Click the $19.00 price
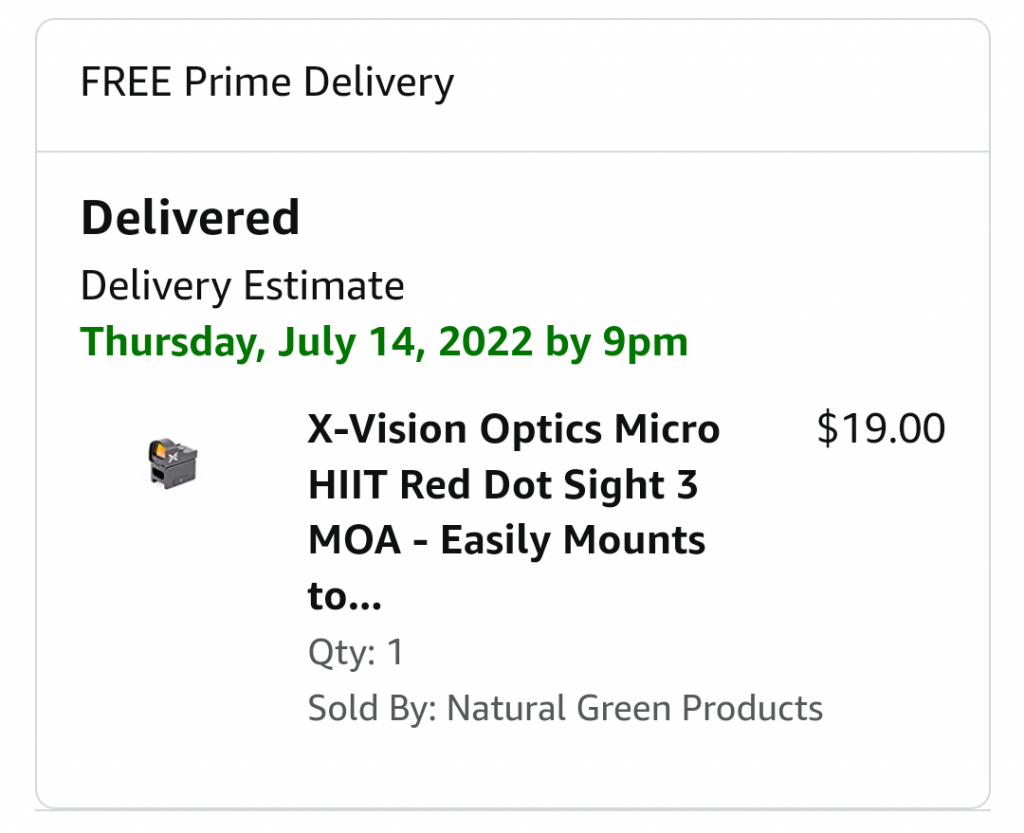This screenshot has width=1024, height=833. click(880, 429)
